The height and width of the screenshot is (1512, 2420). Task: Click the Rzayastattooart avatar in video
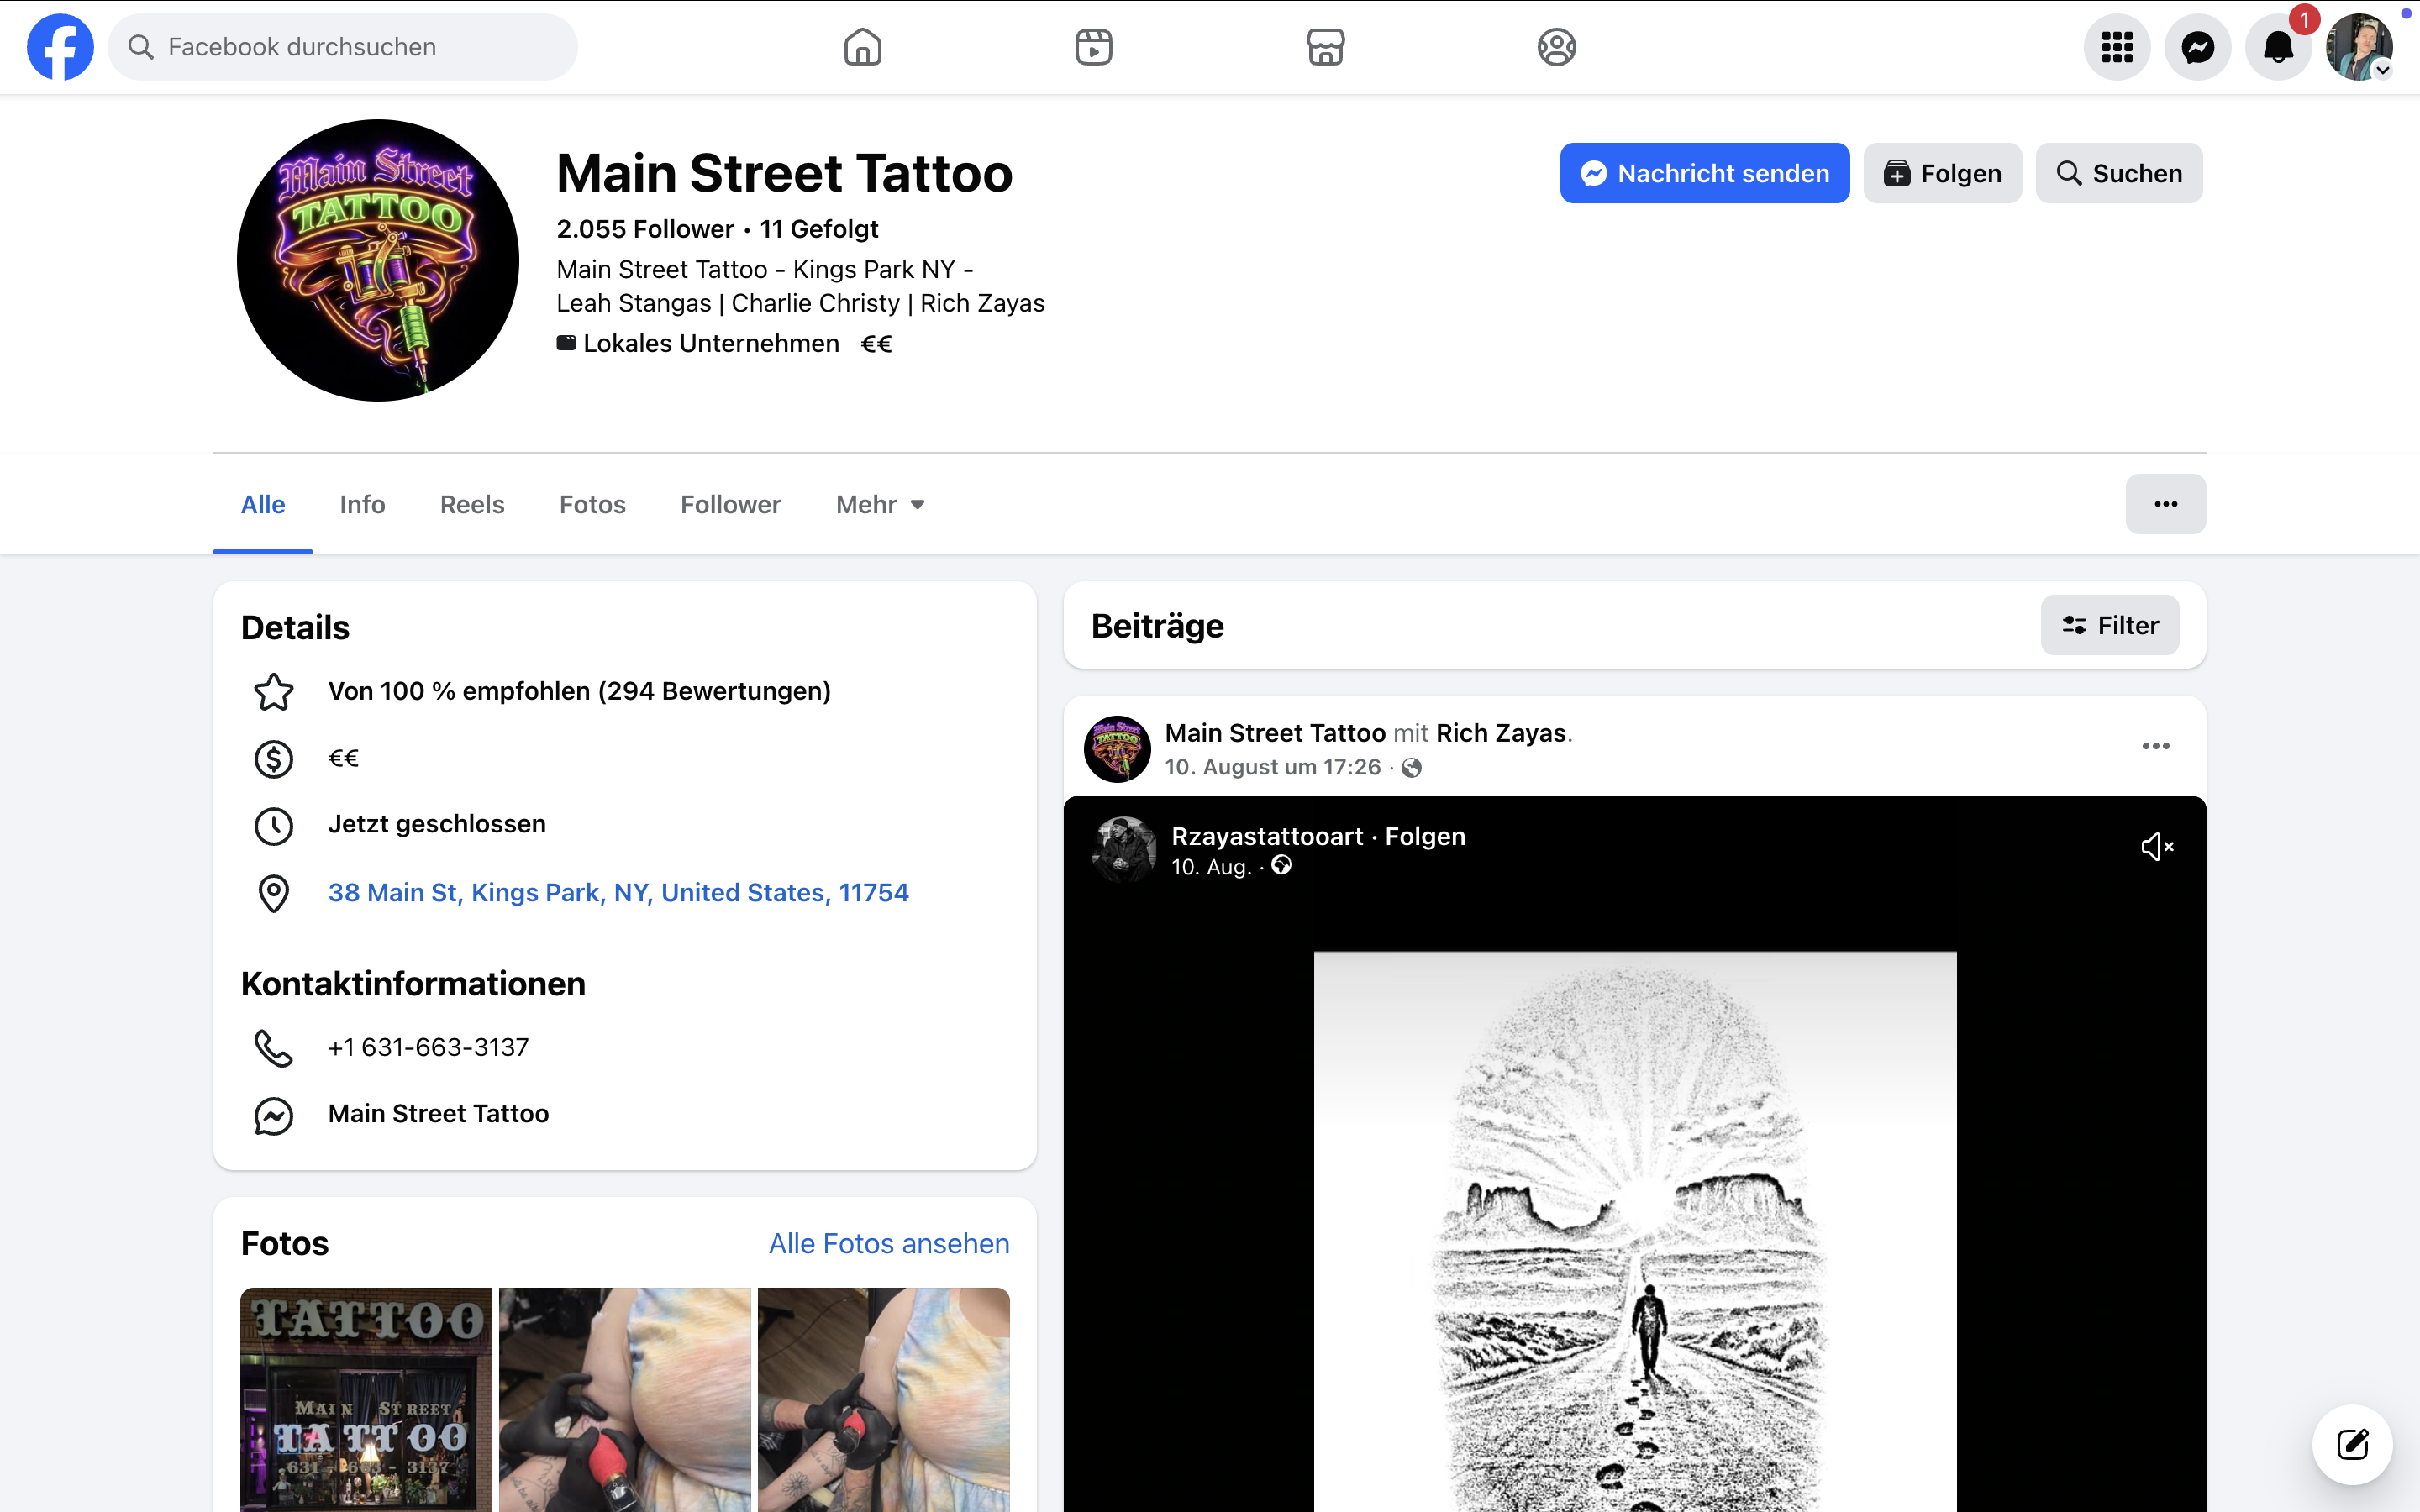click(1124, 850)
